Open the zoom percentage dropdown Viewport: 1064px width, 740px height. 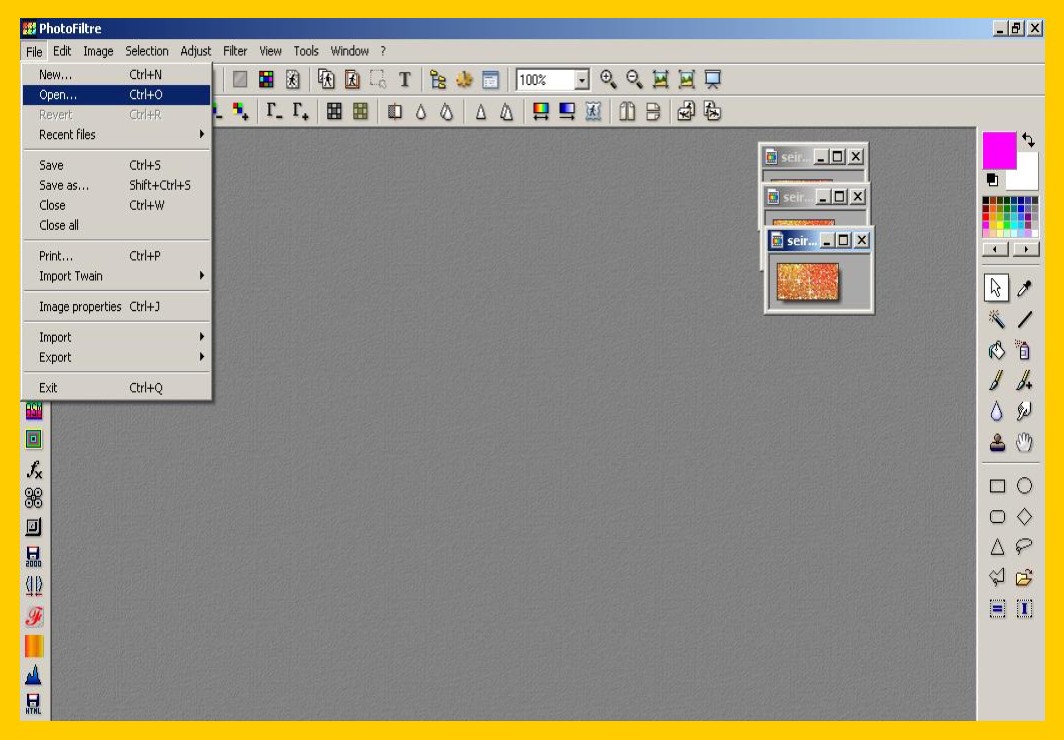point(582,80)
